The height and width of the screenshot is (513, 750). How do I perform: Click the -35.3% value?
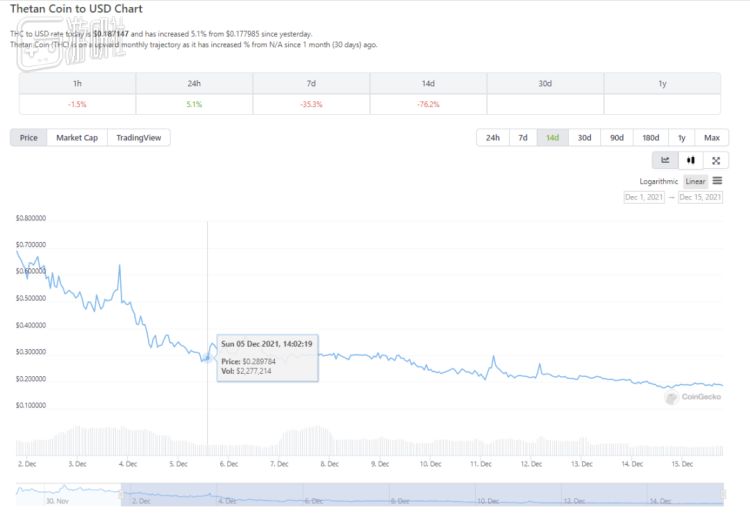311,104
